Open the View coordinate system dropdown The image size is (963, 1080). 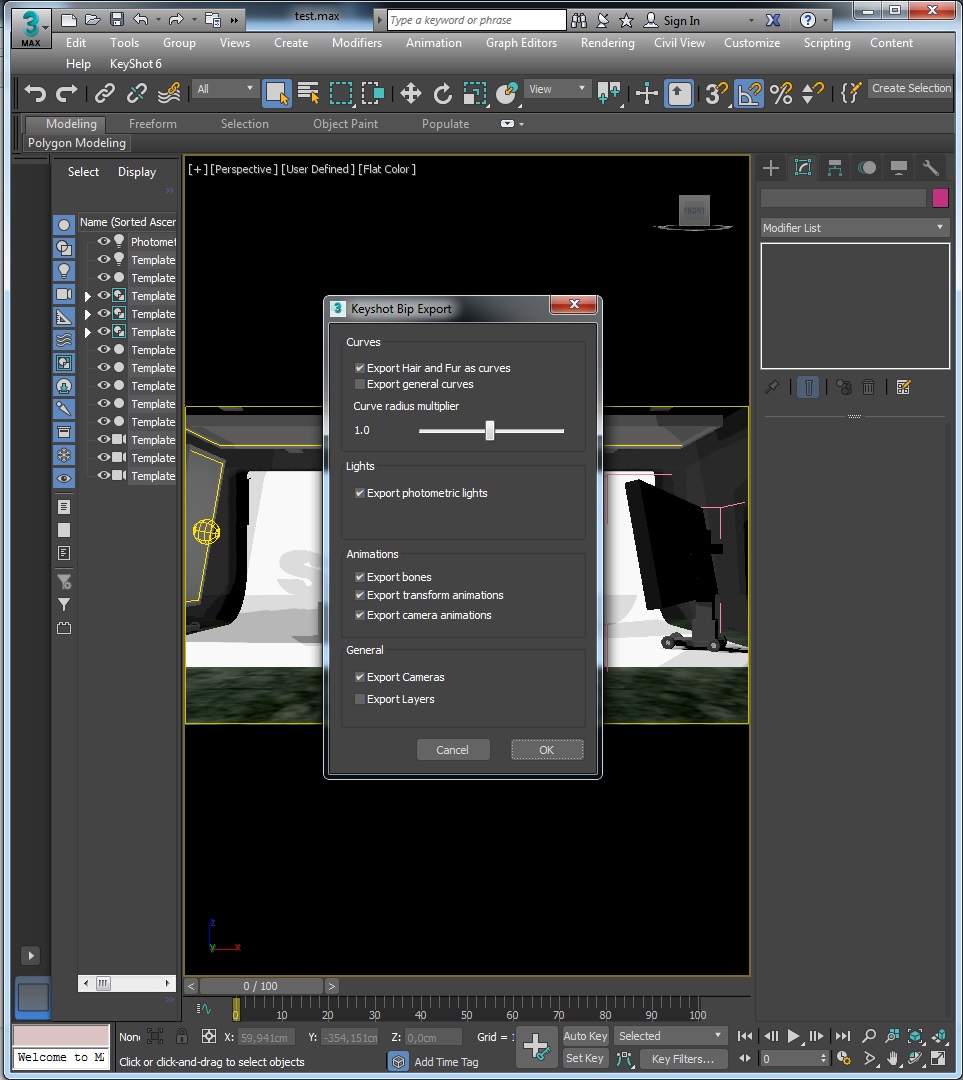[x=558, y=89]
